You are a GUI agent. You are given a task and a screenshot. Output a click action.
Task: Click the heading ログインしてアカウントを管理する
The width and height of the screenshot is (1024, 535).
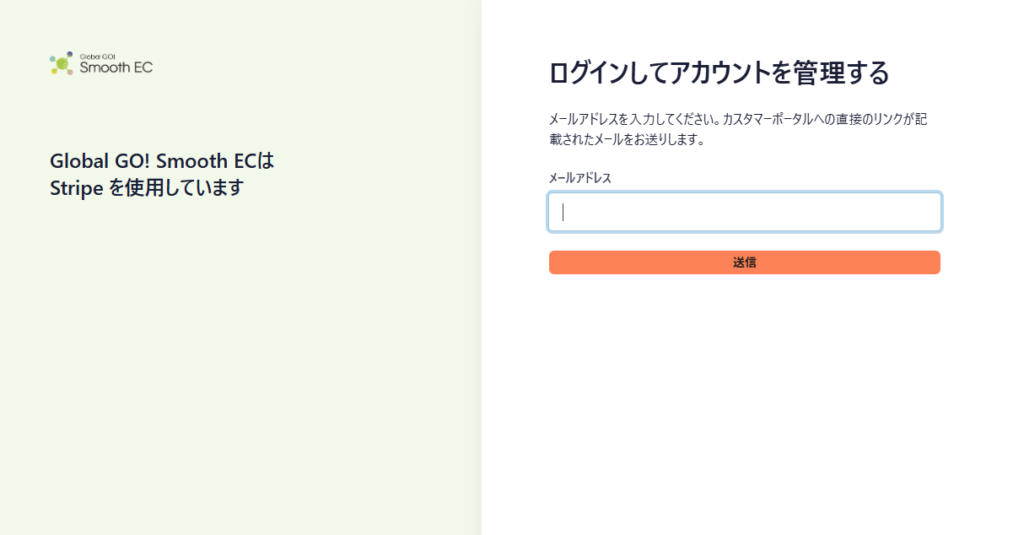[719, 73]
